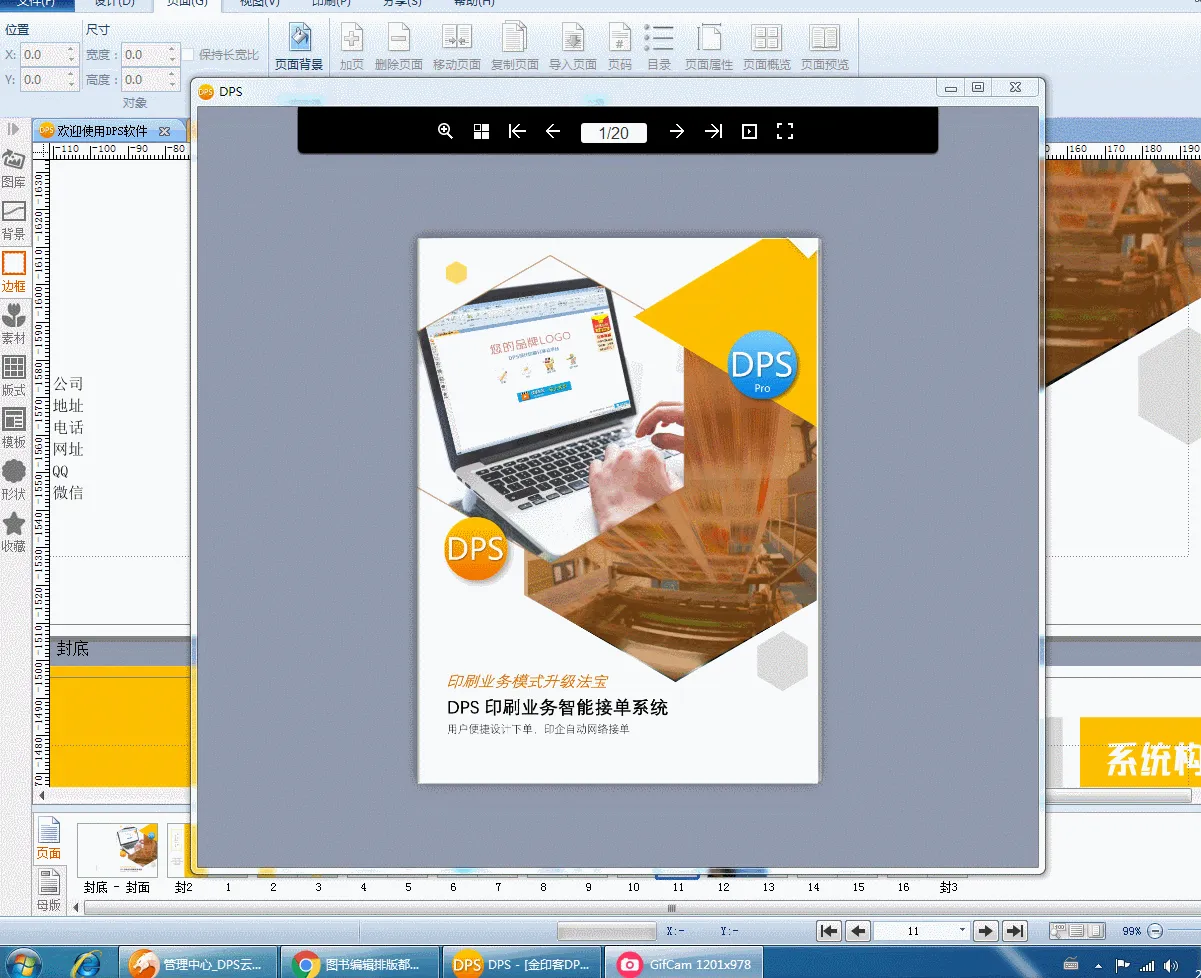Viewport: 1201px width, 978px height.
Task: Go to next page in preview
Action: point(677,131)
